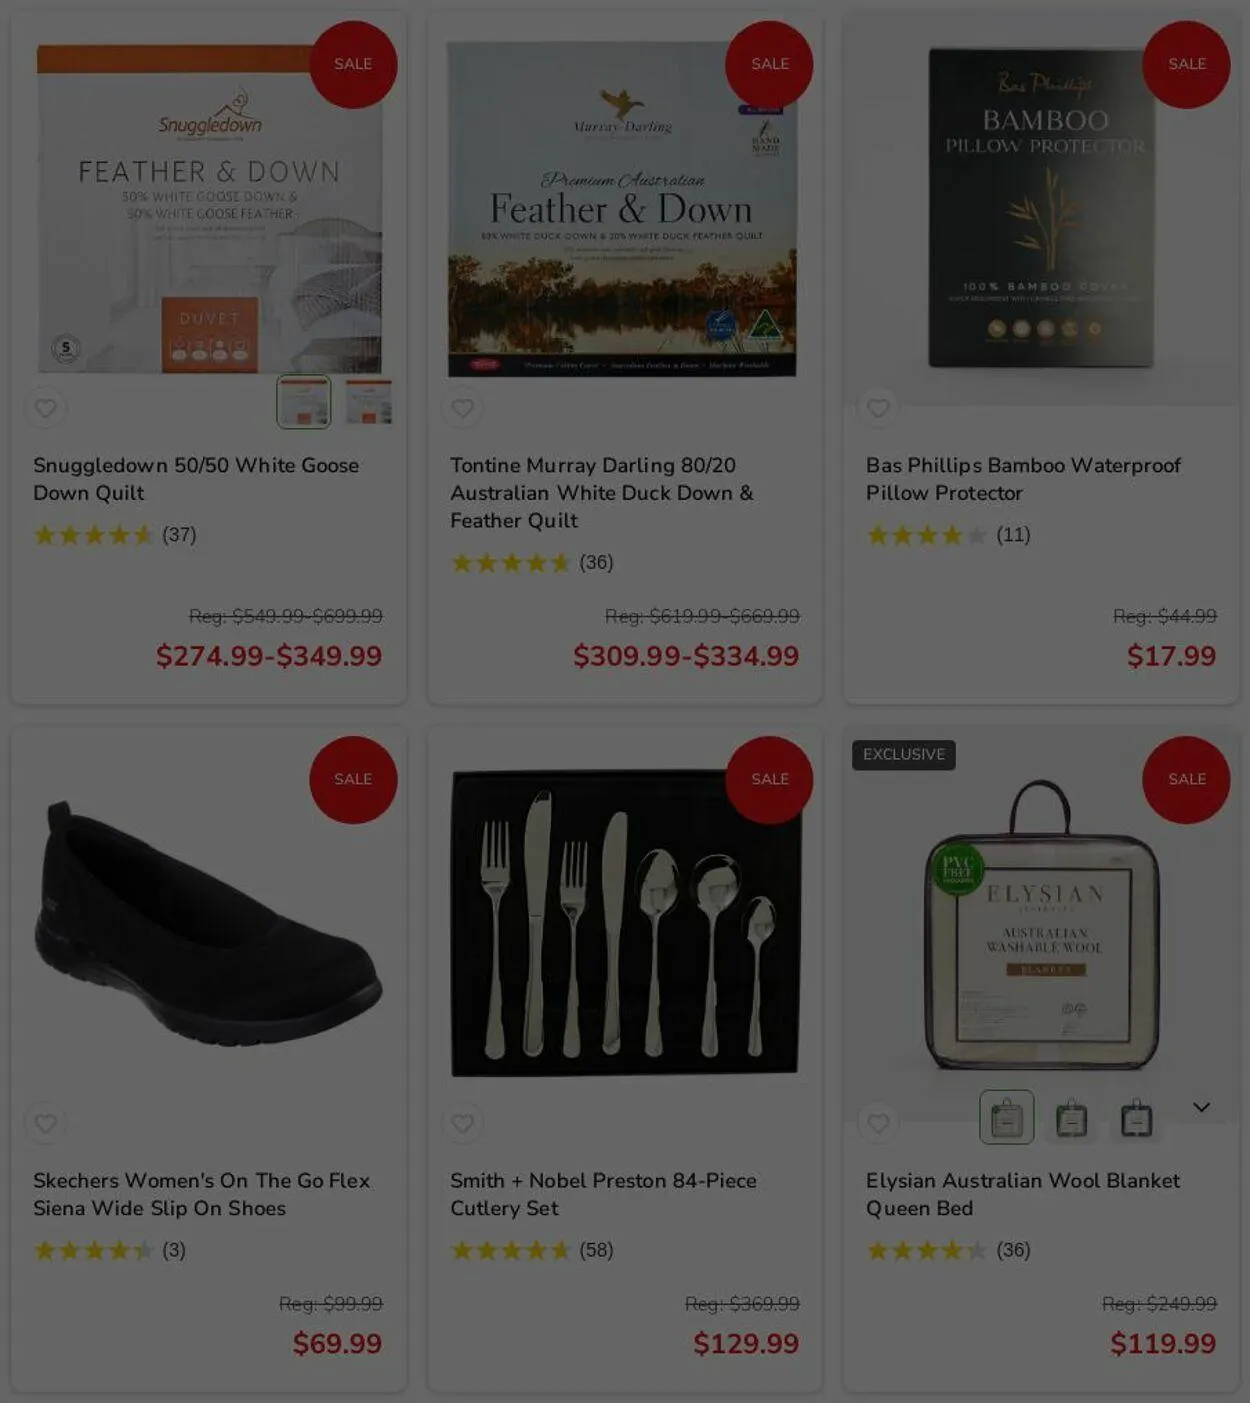Add Tontine Murray Darling quilt to wishlist
This screenshot has height=1403, width=1250.
pyautogui.click(x=462, y=408)
